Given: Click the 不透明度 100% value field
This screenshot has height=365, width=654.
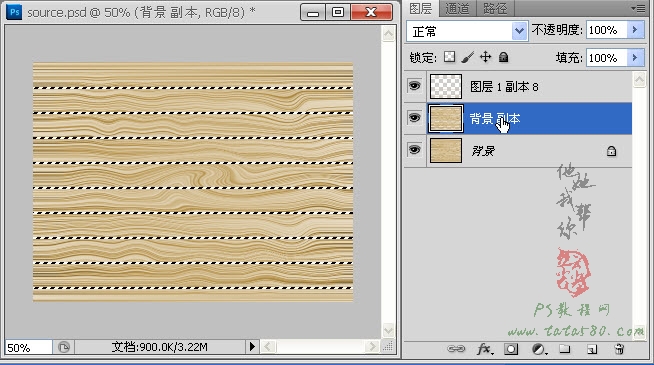Looking at the screenshot, I should 606,30.
